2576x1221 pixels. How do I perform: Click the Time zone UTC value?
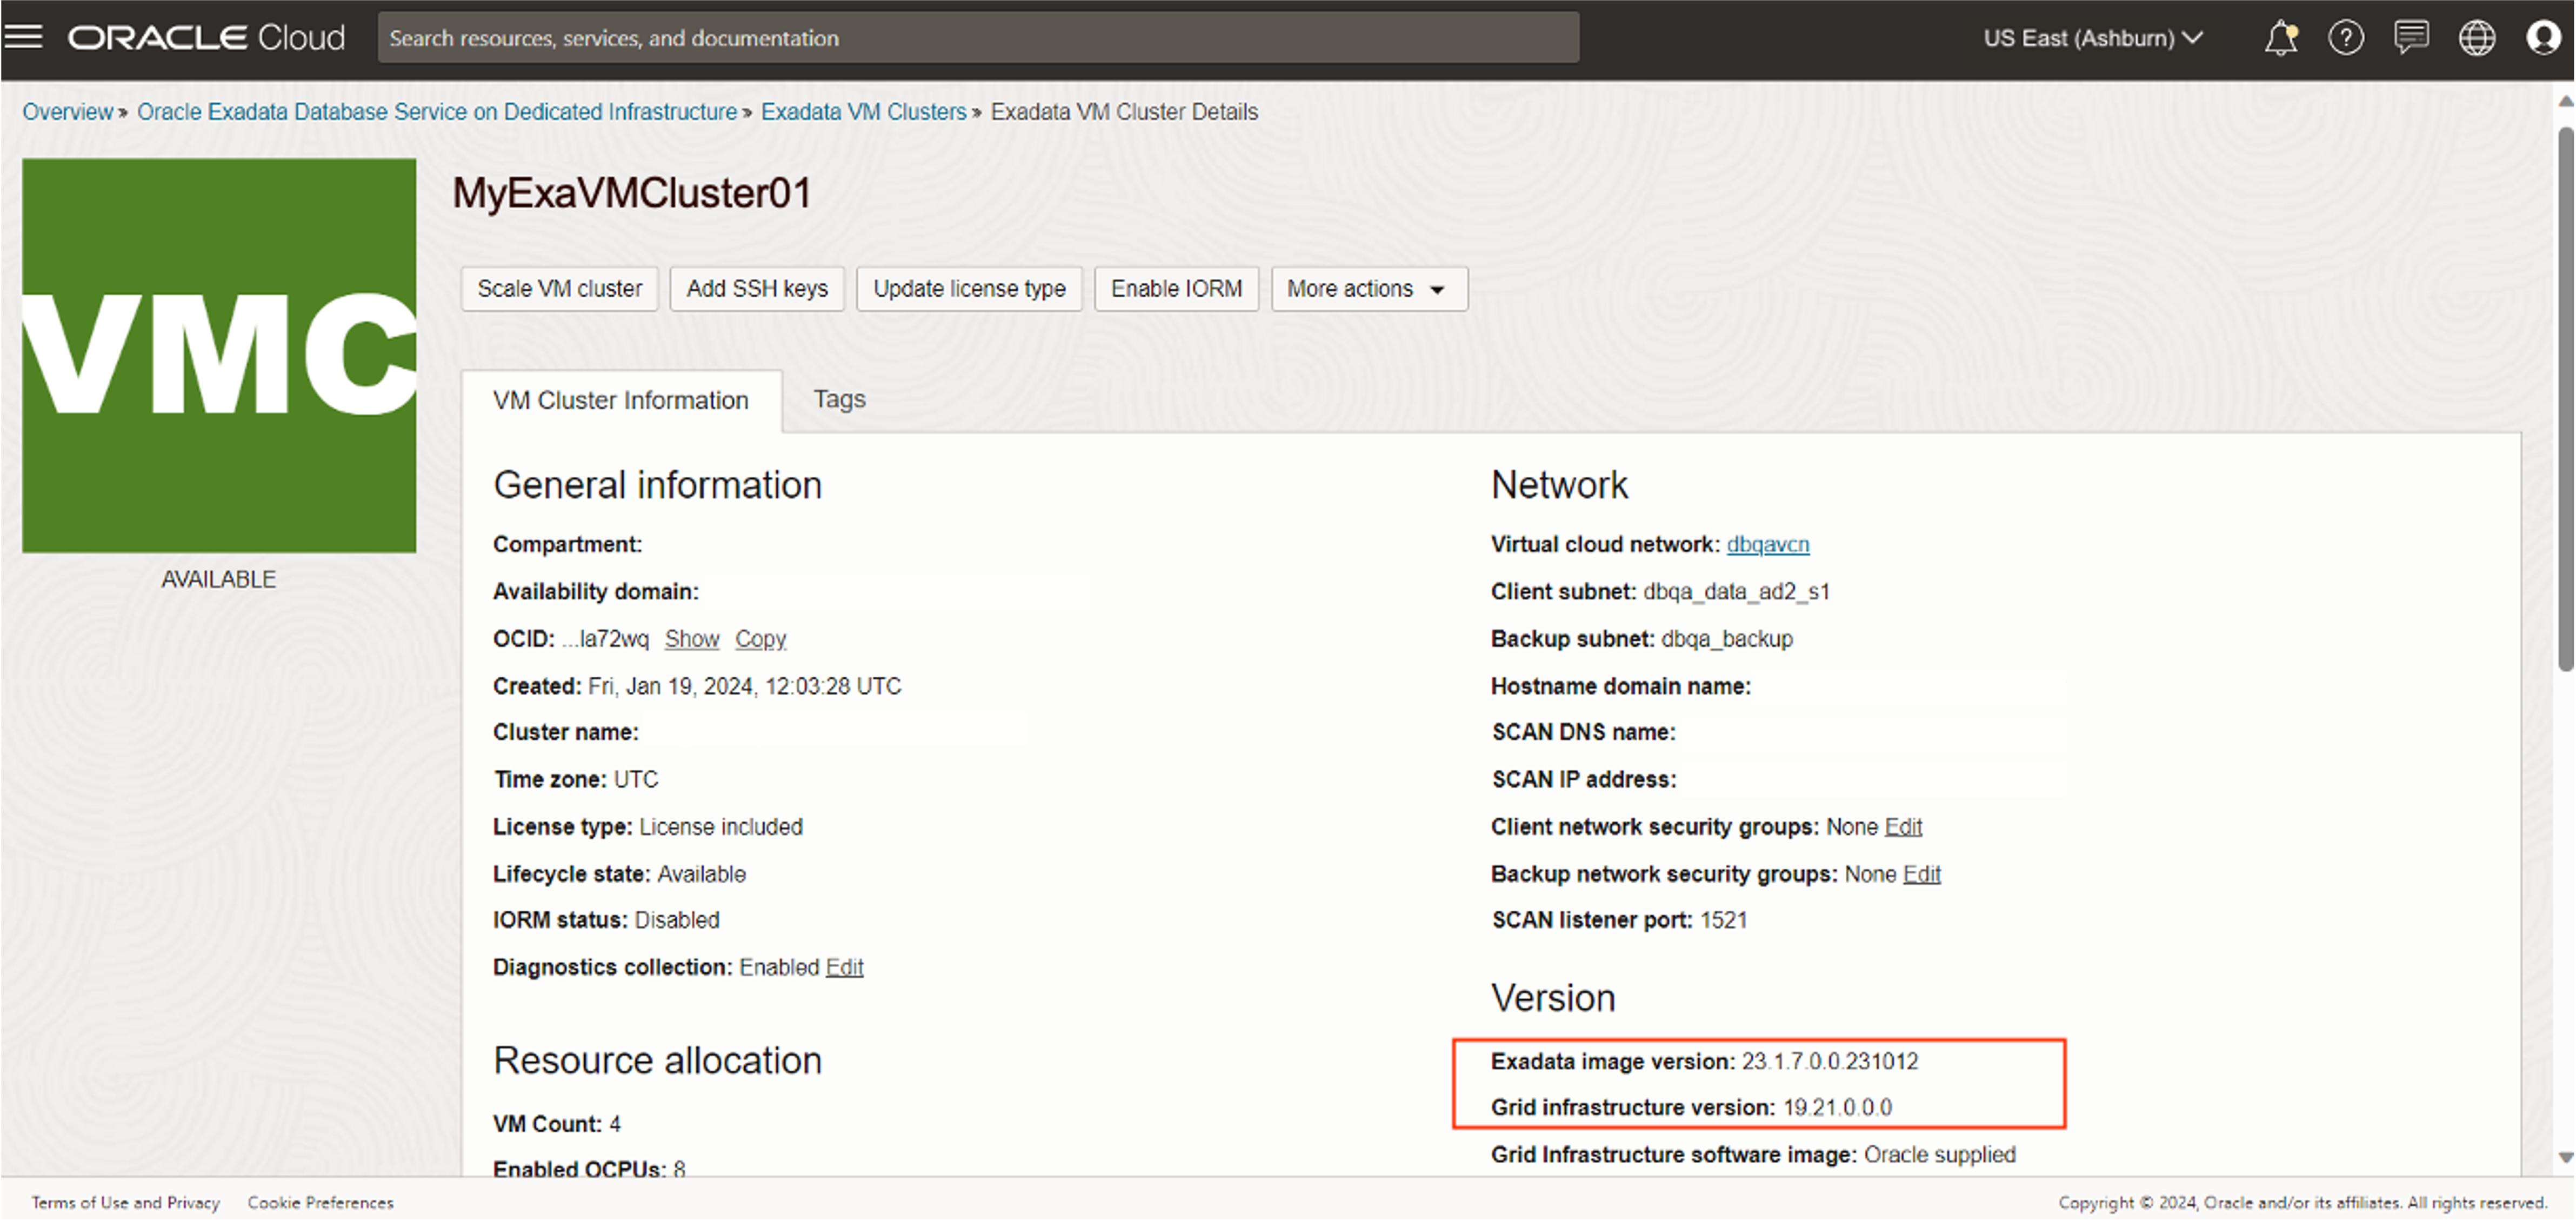pos(636,780)
